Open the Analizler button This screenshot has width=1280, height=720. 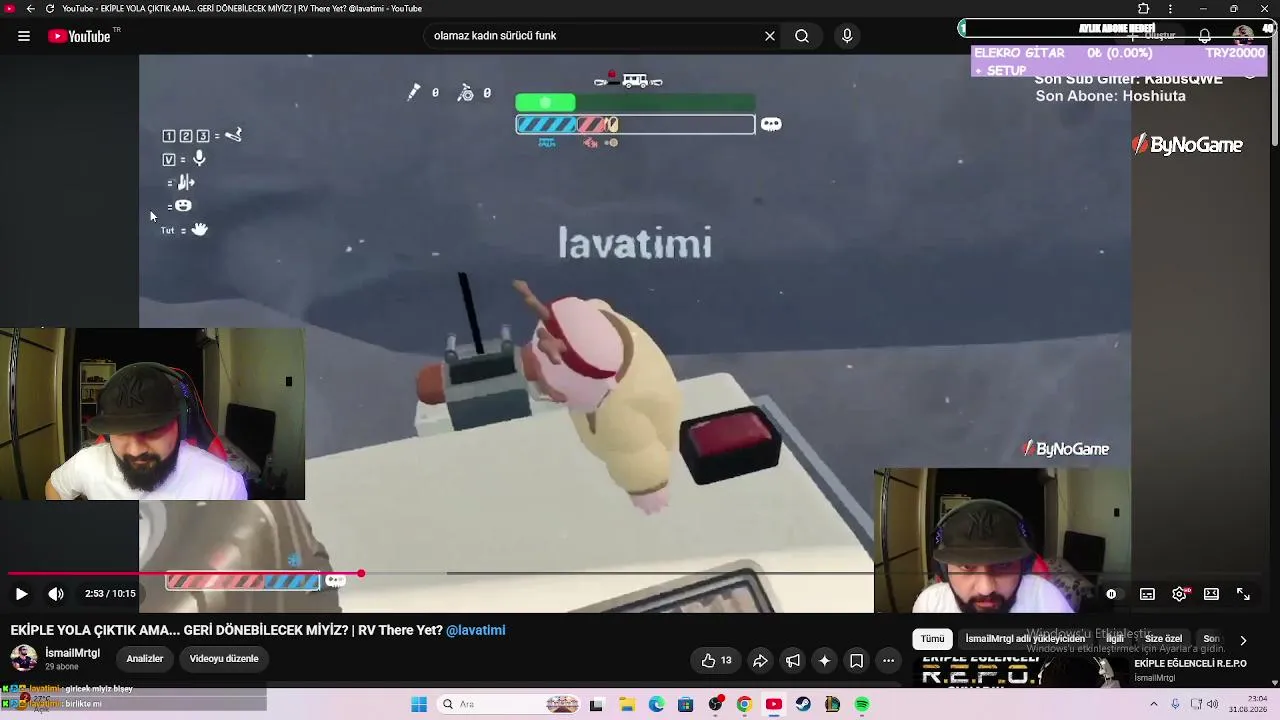tap(145, 659)
